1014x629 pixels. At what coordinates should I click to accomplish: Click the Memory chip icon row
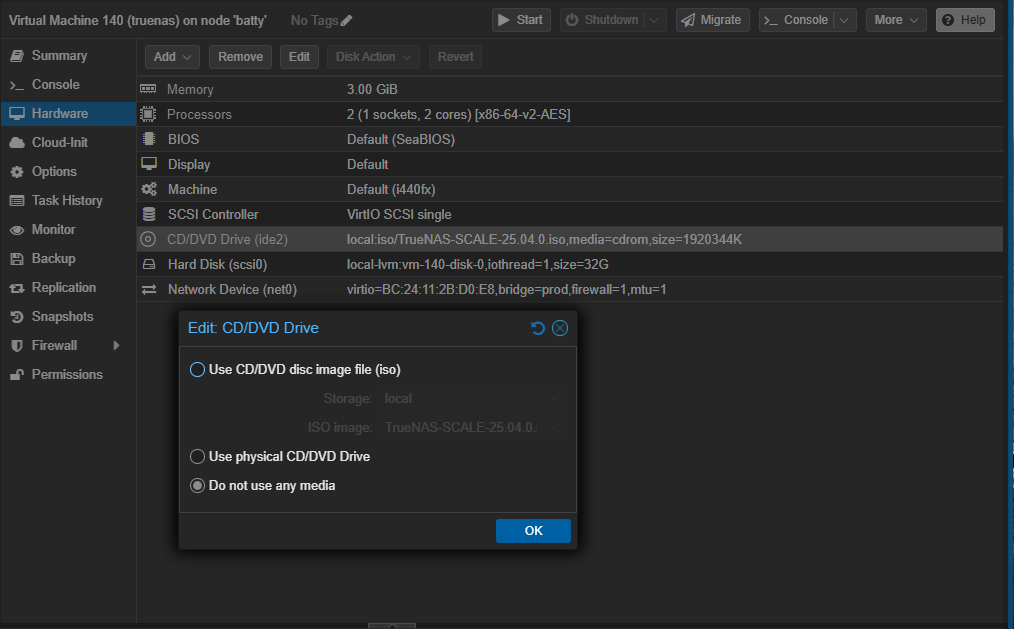[x=149, y=89]
